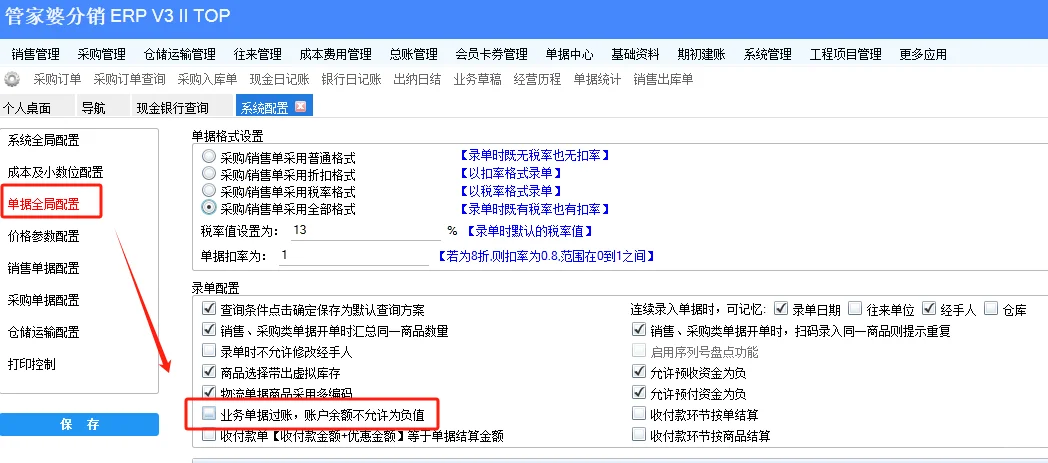This screenshot has width=1048, height=463.
Task: Open 单据统计 shortcut
Action: (598, 80)
